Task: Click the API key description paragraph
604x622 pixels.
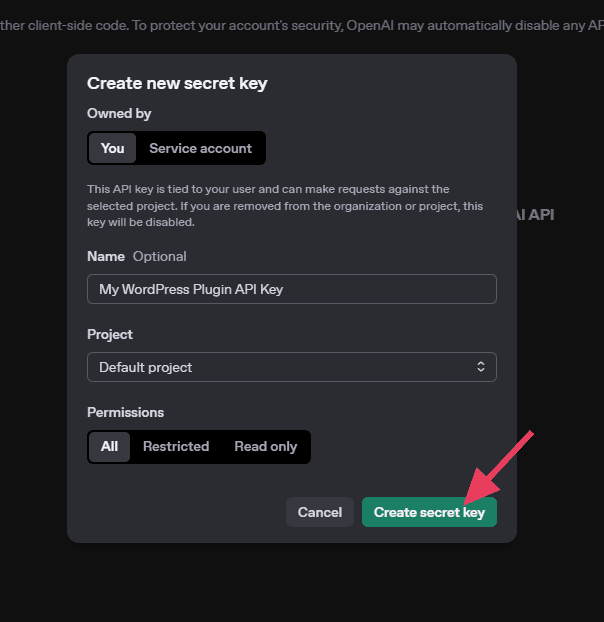Action: pos(285,205)
